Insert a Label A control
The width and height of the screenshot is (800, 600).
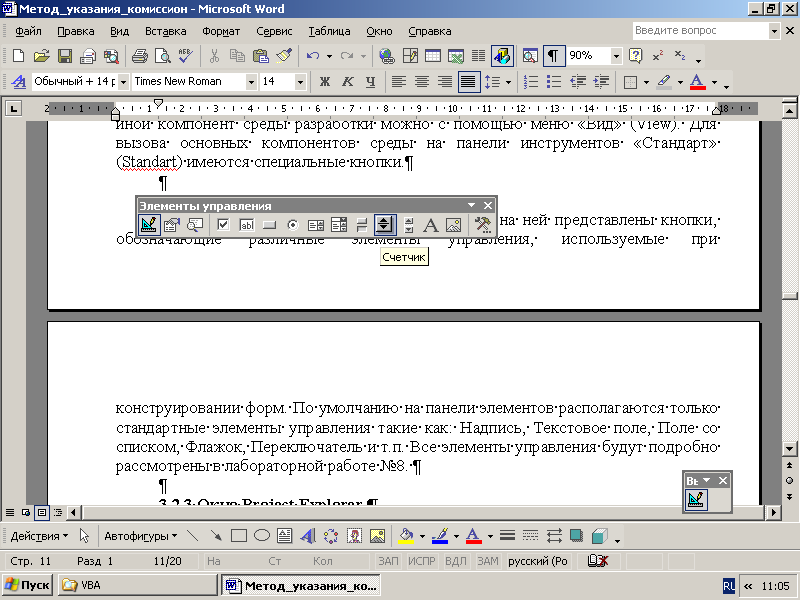(x=431, y=224)
